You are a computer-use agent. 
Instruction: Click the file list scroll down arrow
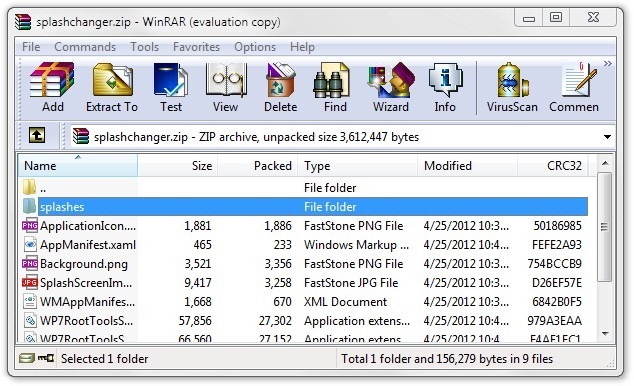(605, 333)
